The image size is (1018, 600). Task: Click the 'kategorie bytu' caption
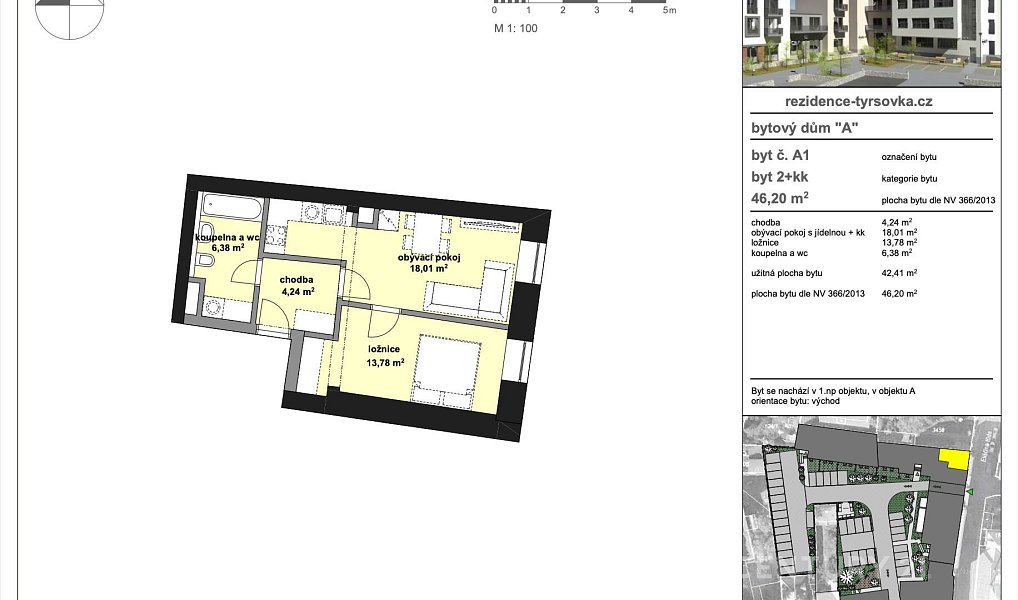pyautogui.click(x=909, y=179)
